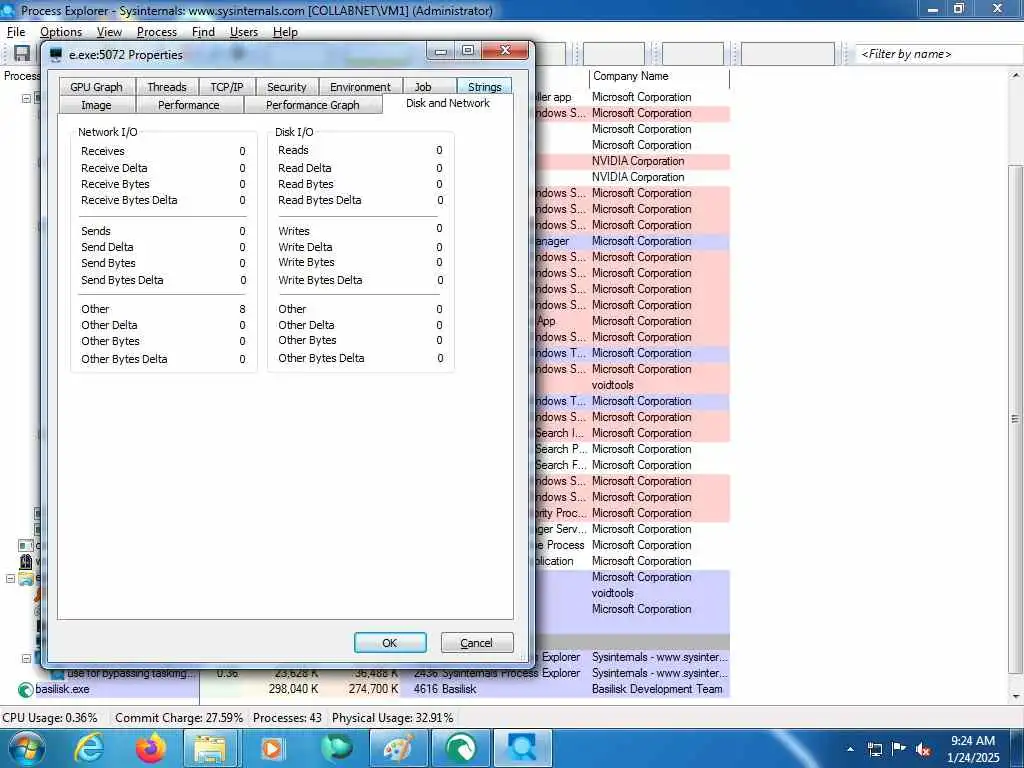Switch to the Threads tab

tap(167, 87)
